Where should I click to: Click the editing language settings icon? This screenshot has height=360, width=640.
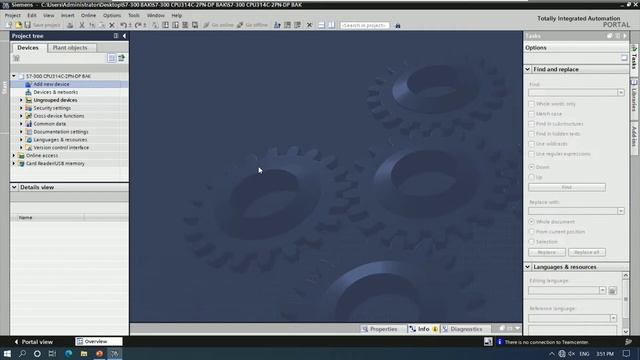coord(612,291)
